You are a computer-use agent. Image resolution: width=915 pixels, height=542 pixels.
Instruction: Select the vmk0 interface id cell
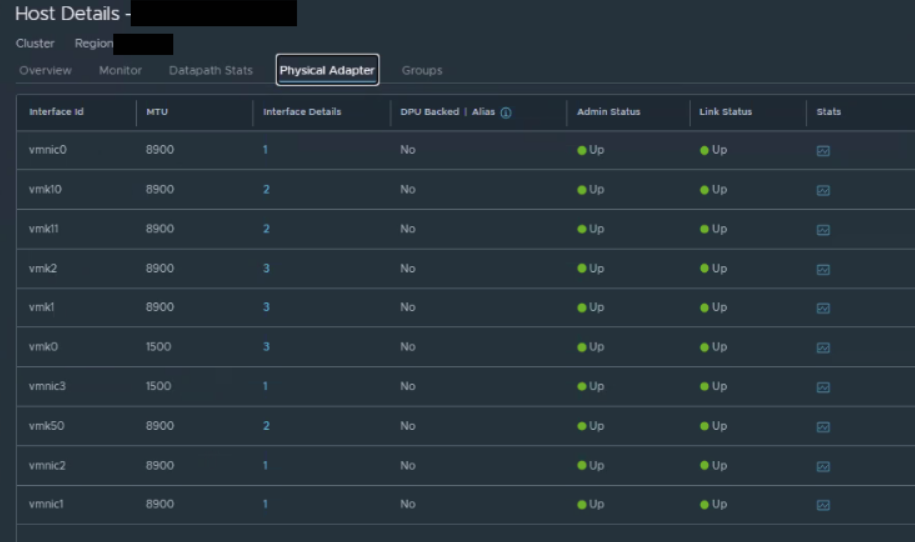43,347
